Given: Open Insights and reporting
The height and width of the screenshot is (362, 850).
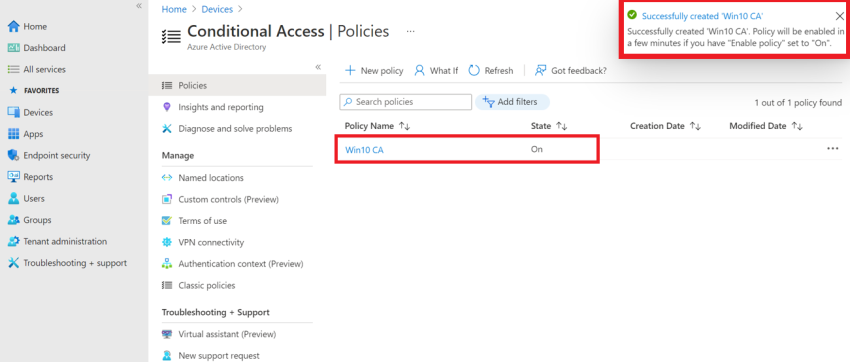Looking at the screenshot, I should (221, 107).
